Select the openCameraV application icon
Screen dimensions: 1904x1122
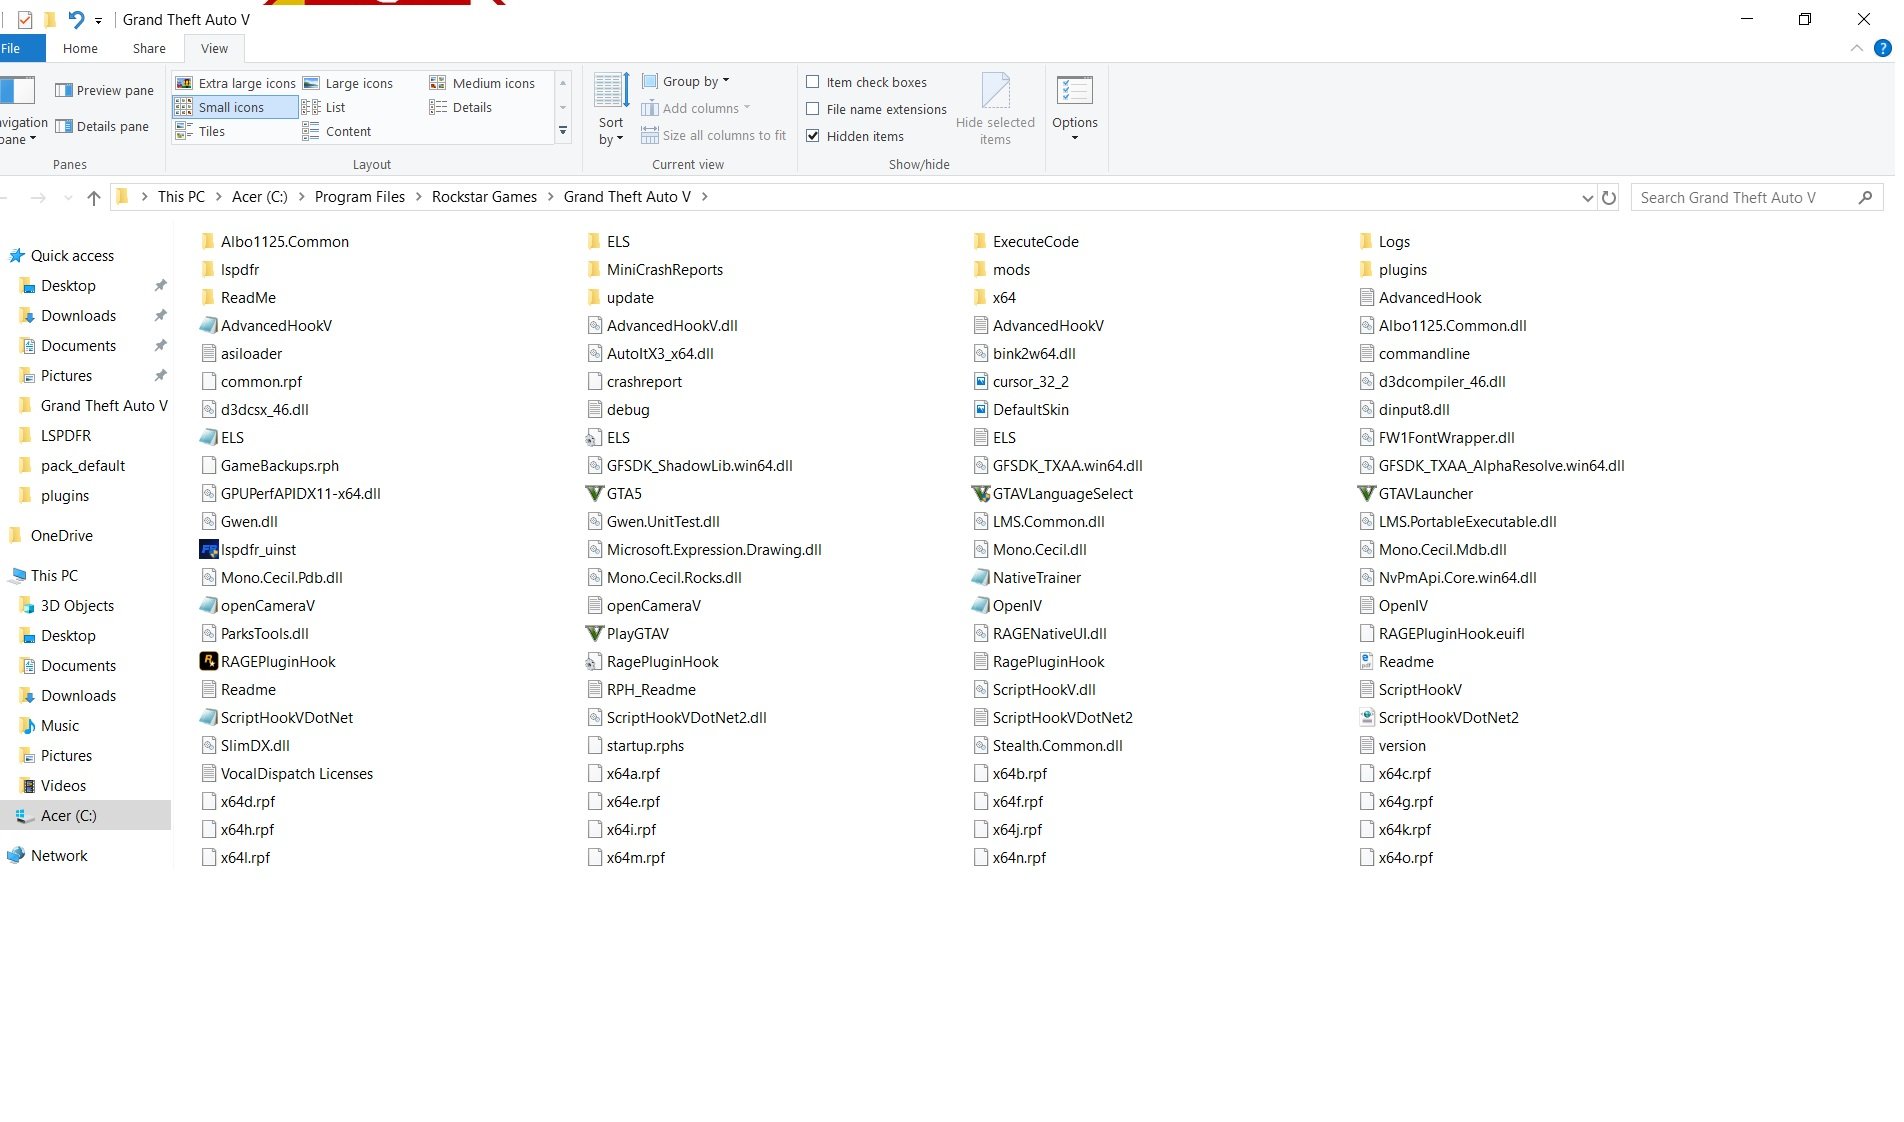pyautogui.click(x=209, y=605)
